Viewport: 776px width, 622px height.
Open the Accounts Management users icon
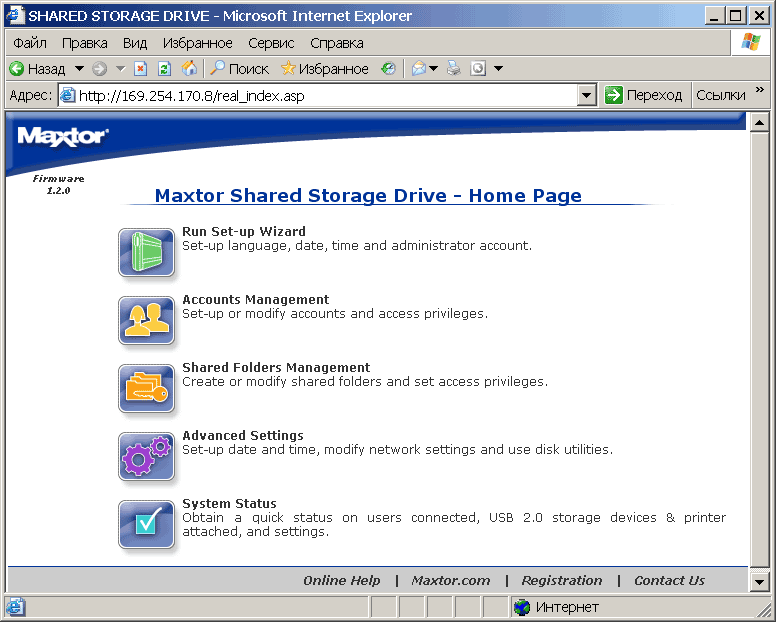[x=146, y=320]
